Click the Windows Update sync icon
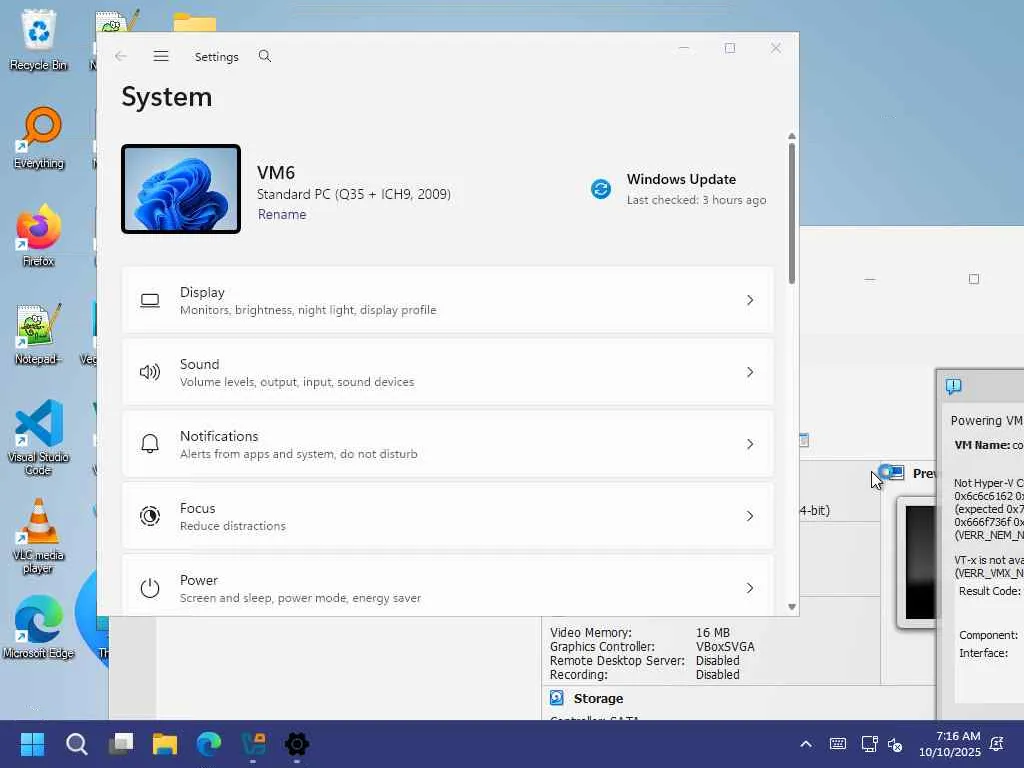 point(601,189)
